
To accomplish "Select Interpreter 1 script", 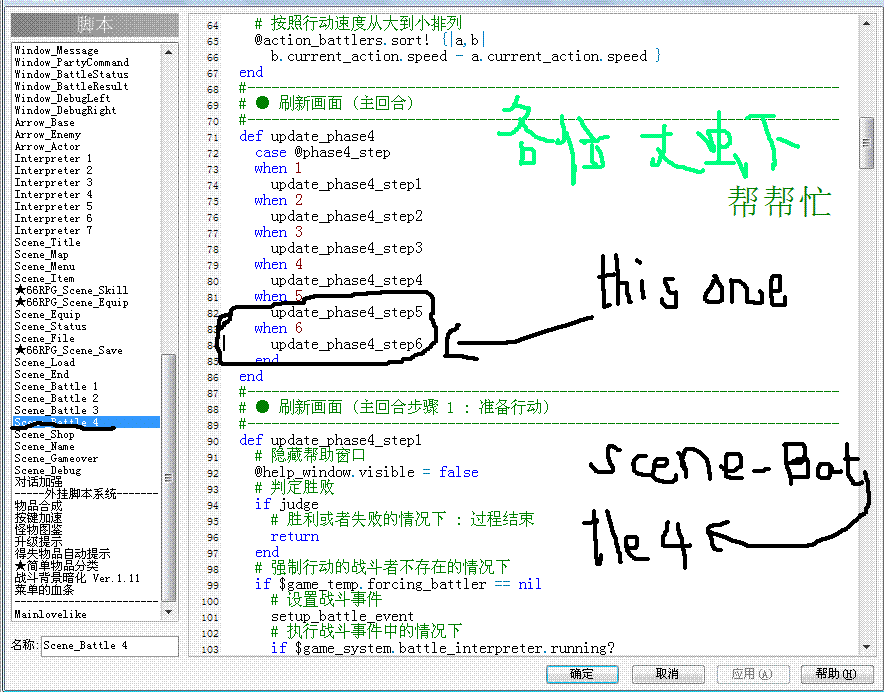I will coord(53,158).
